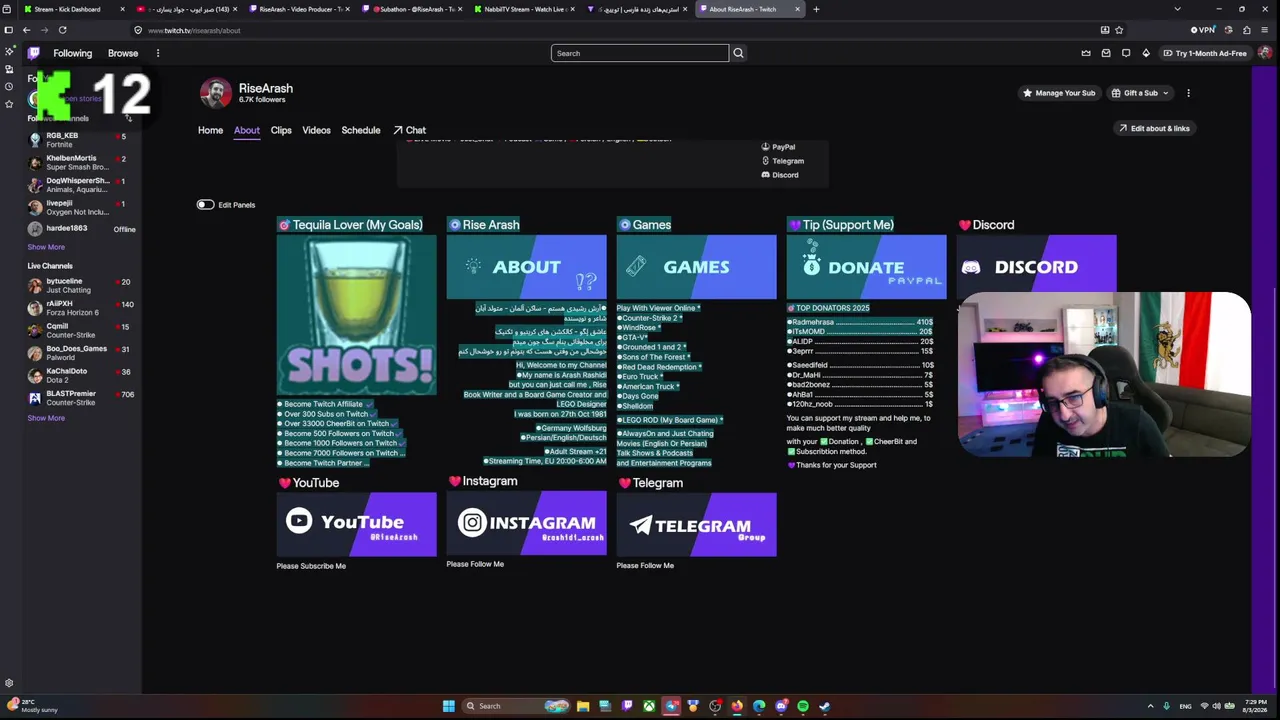
Task: Open the Whispers chat bubble icon
Action: [x=1126, y=53]
